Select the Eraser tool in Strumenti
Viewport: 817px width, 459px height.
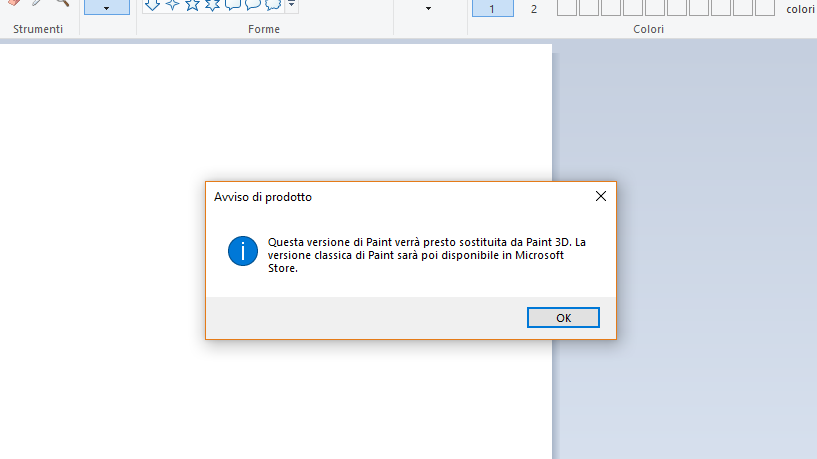click(x=15, y=3)
